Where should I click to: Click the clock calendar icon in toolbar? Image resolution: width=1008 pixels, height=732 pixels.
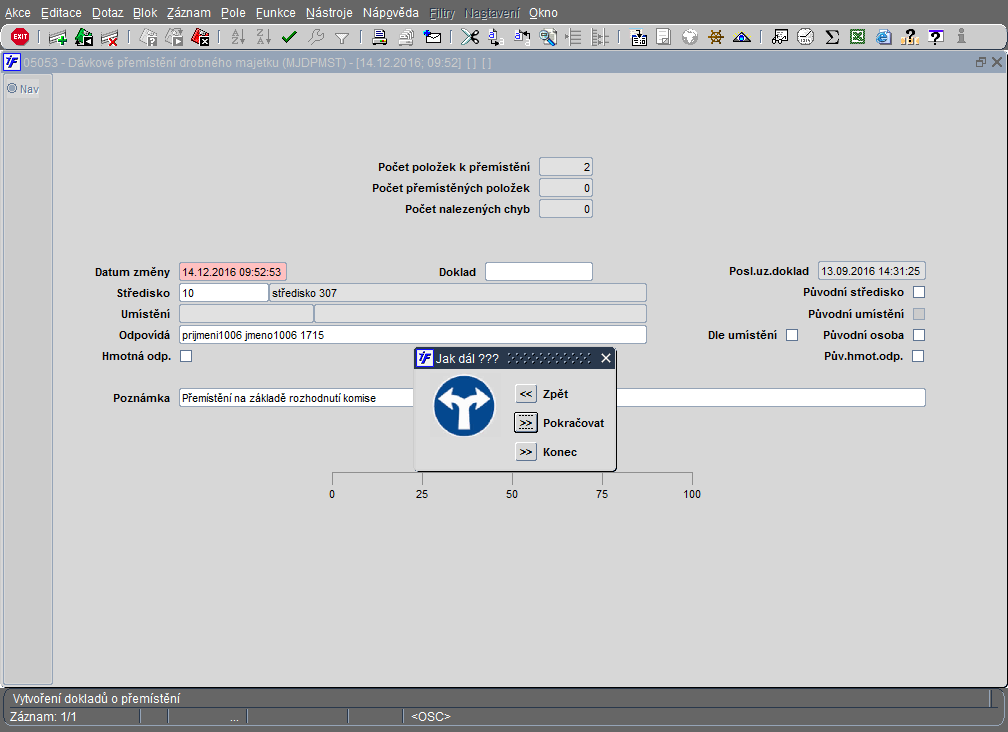(x=806, y=37)
